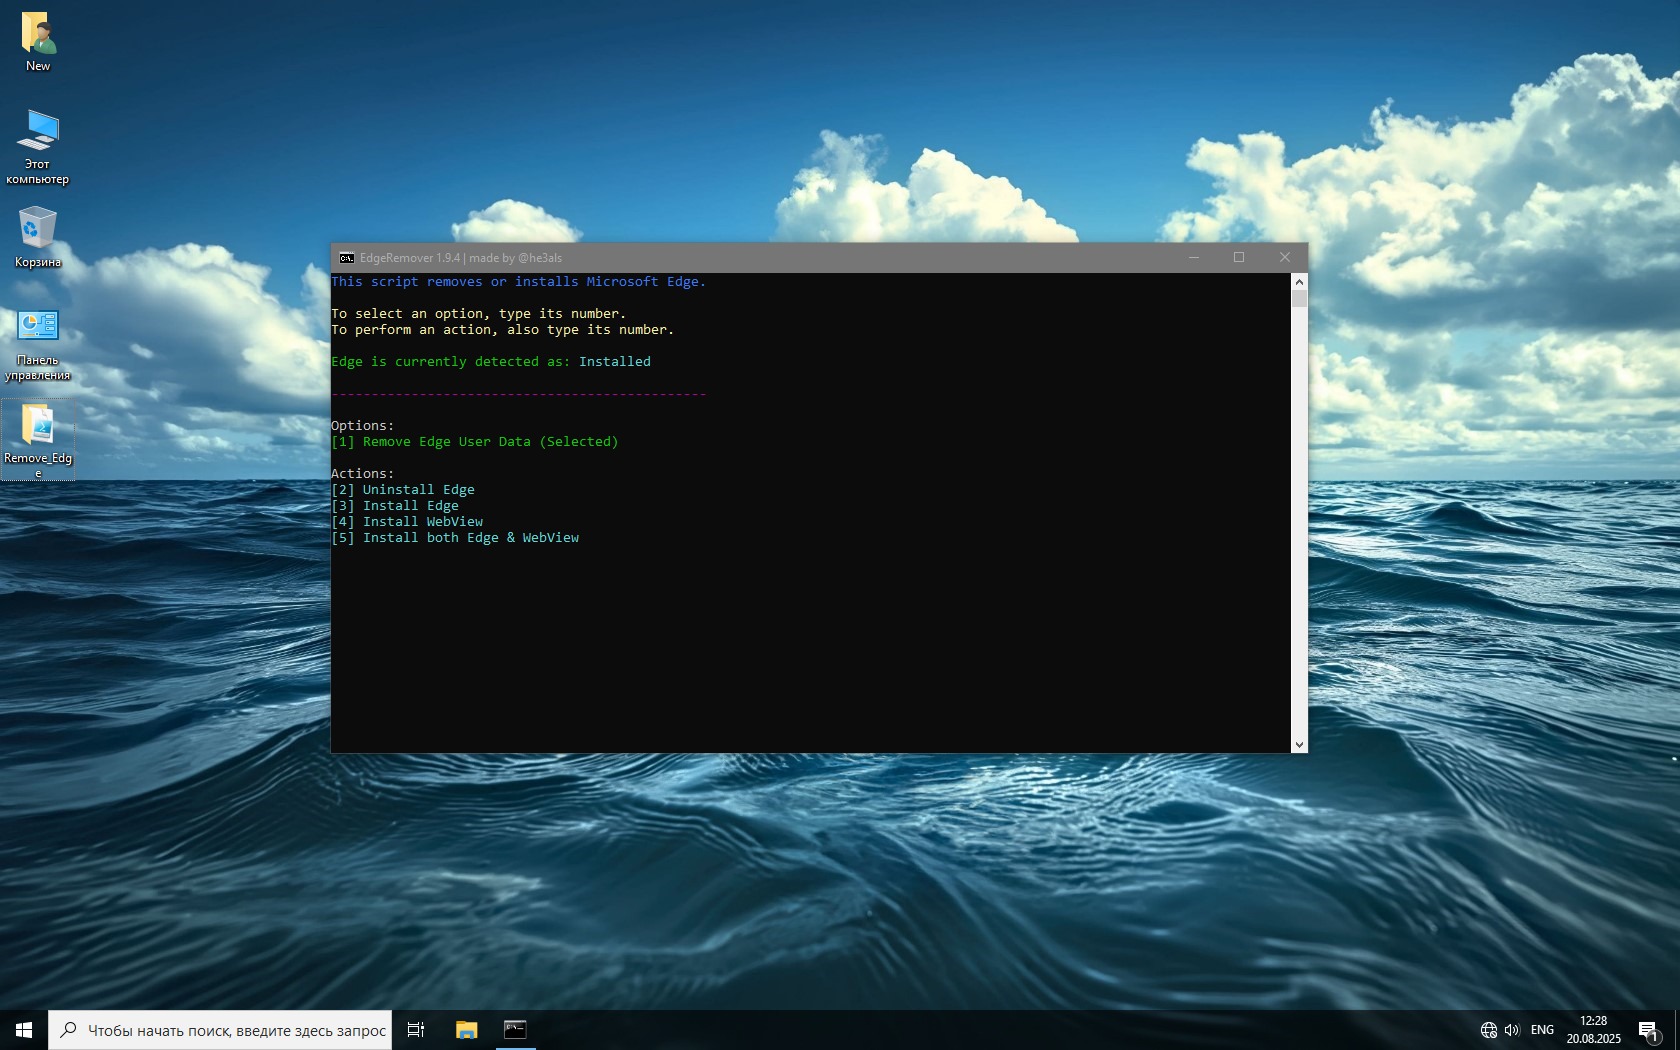Click the console scrollbar up arrow
1680x1050 pixels.
tap(1299, 282)
